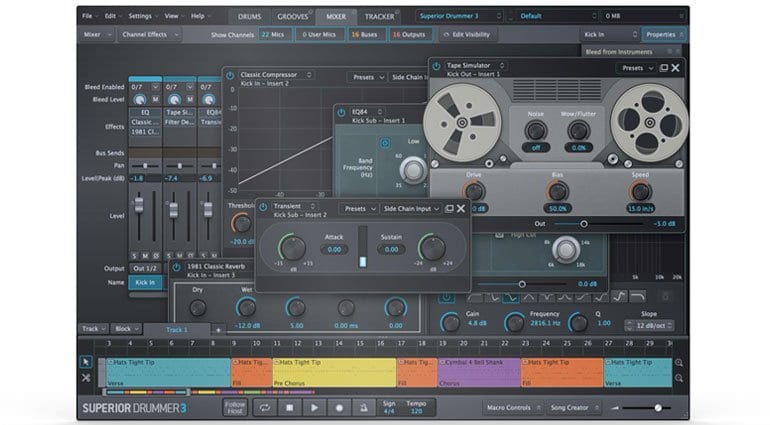Click the Edit Visibility button
The height and width of the screenshot is (425, 770).
pos(467,35)
